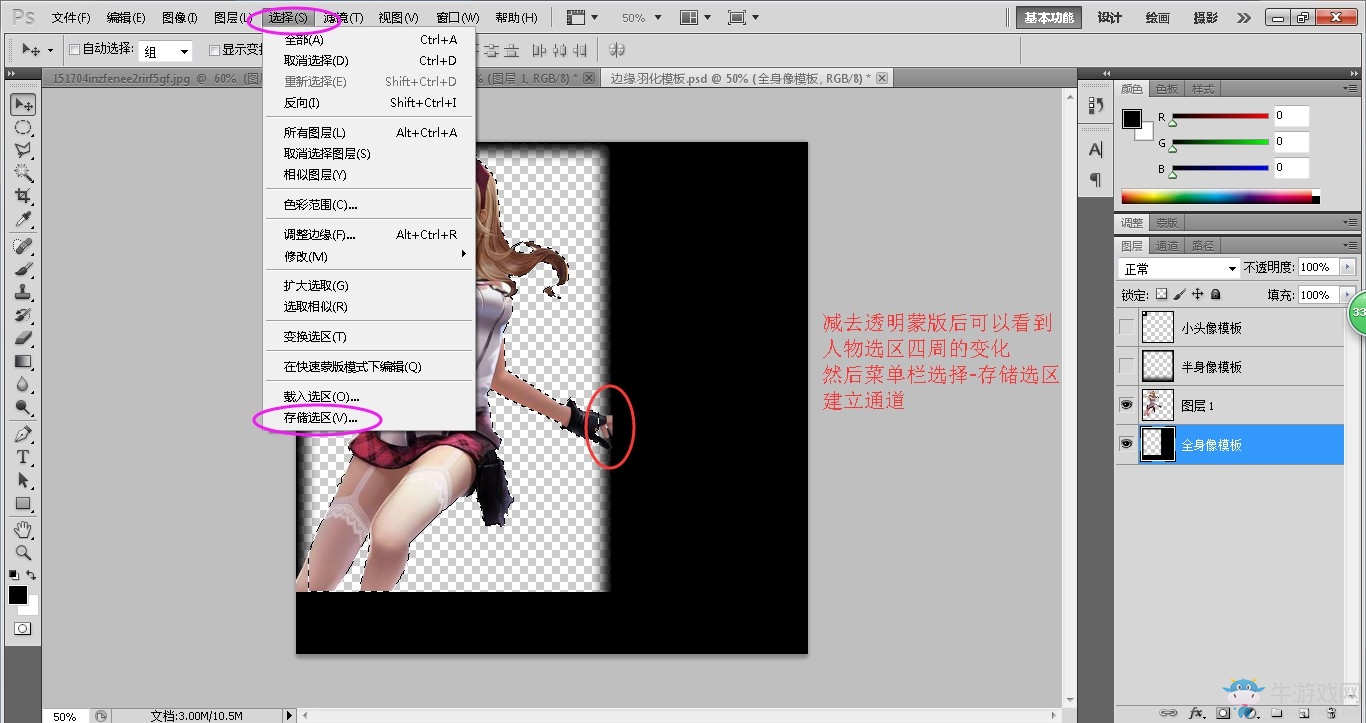
Task: Toggle the 显示变换控件 checkbox
Action: click(214, 50)
